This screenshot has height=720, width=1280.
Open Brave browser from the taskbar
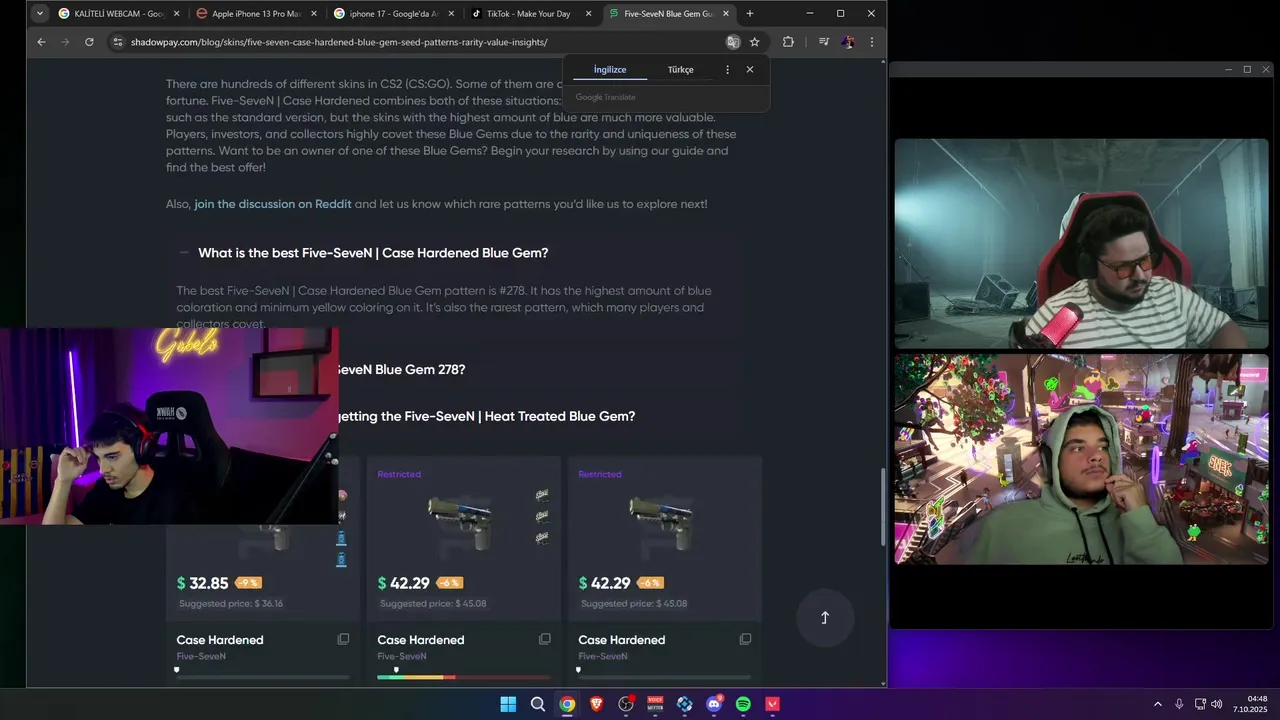[x=596, y=704]
